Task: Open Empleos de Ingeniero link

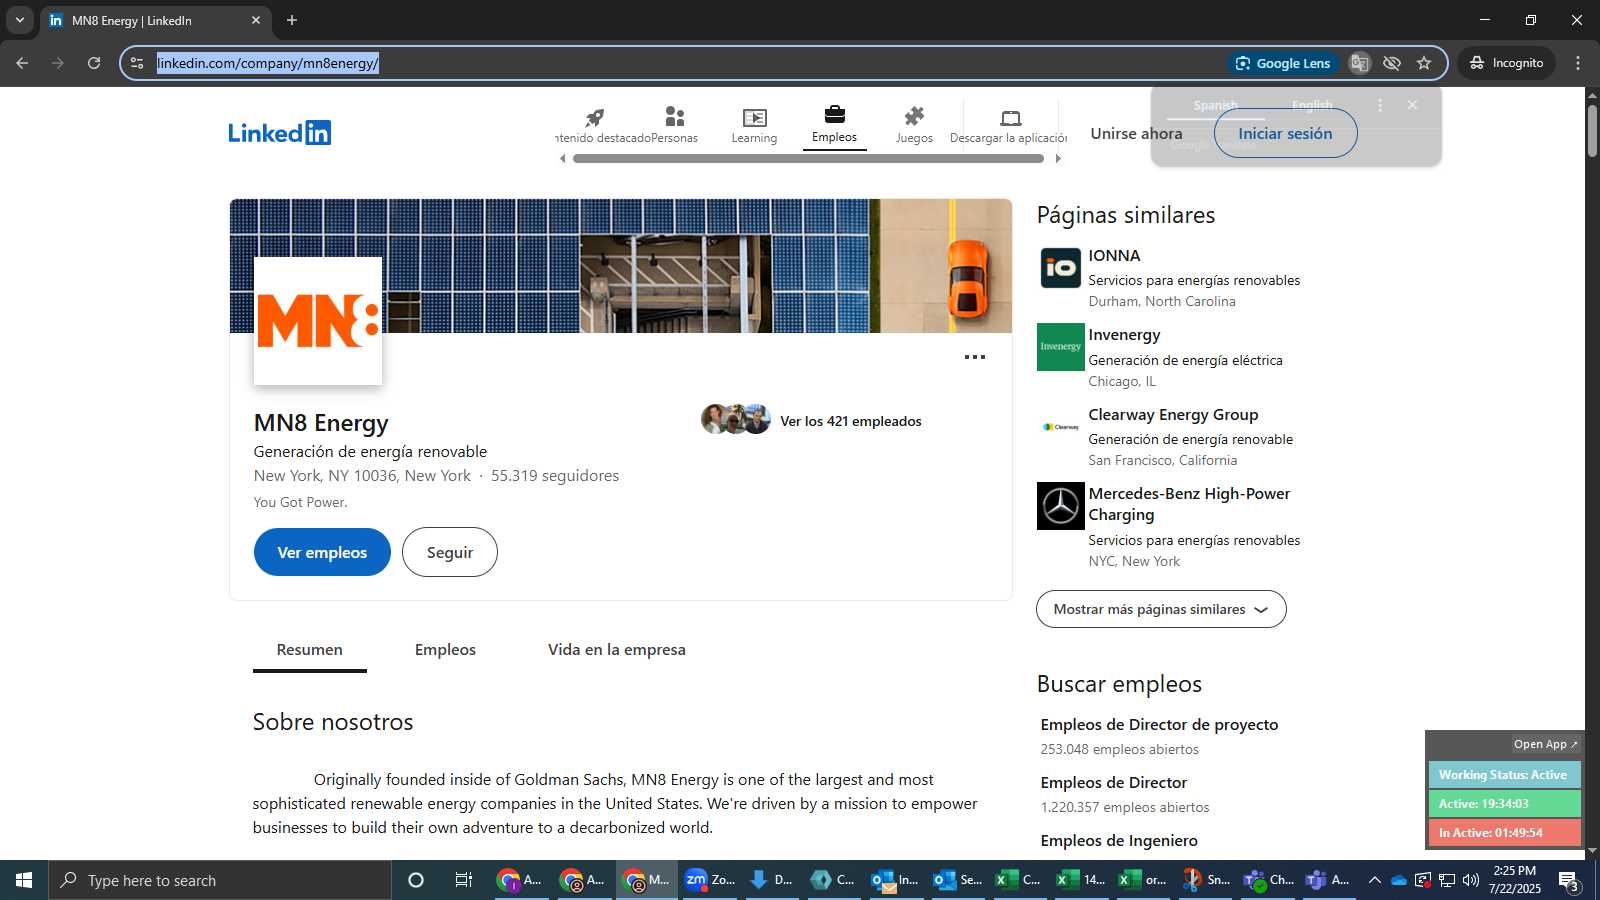Action: tap(1119, 841)
